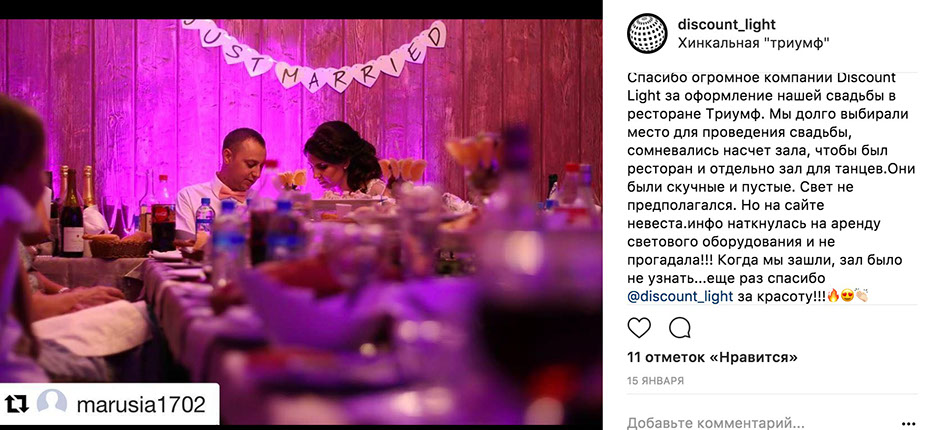Click the heart-eyes emoji in the caption
This screenshot has width=931, height=430.
click(x=847, y=296)
